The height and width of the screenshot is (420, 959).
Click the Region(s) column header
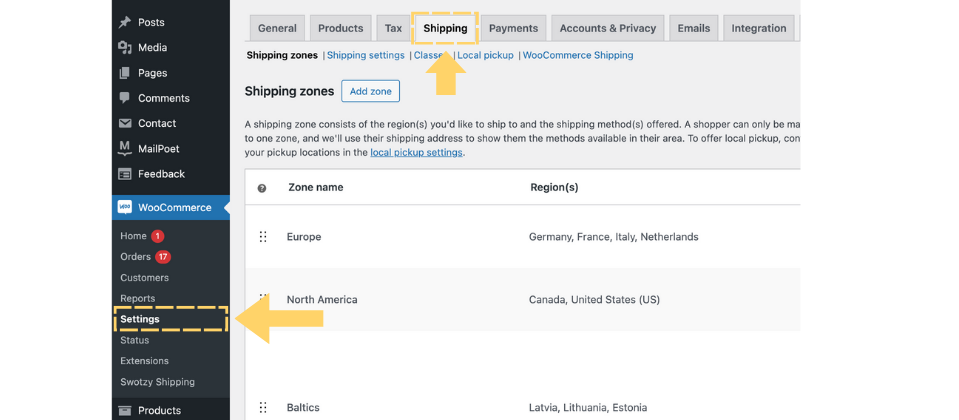pyautogui.click(x=554, y=187)
